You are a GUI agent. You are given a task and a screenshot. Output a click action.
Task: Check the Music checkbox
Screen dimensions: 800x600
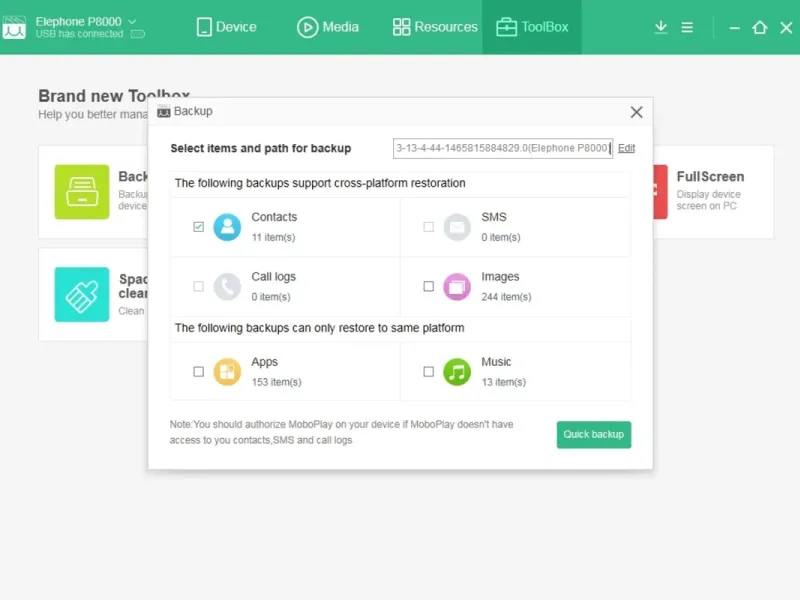pyautogui.click(x=429, y=371)
